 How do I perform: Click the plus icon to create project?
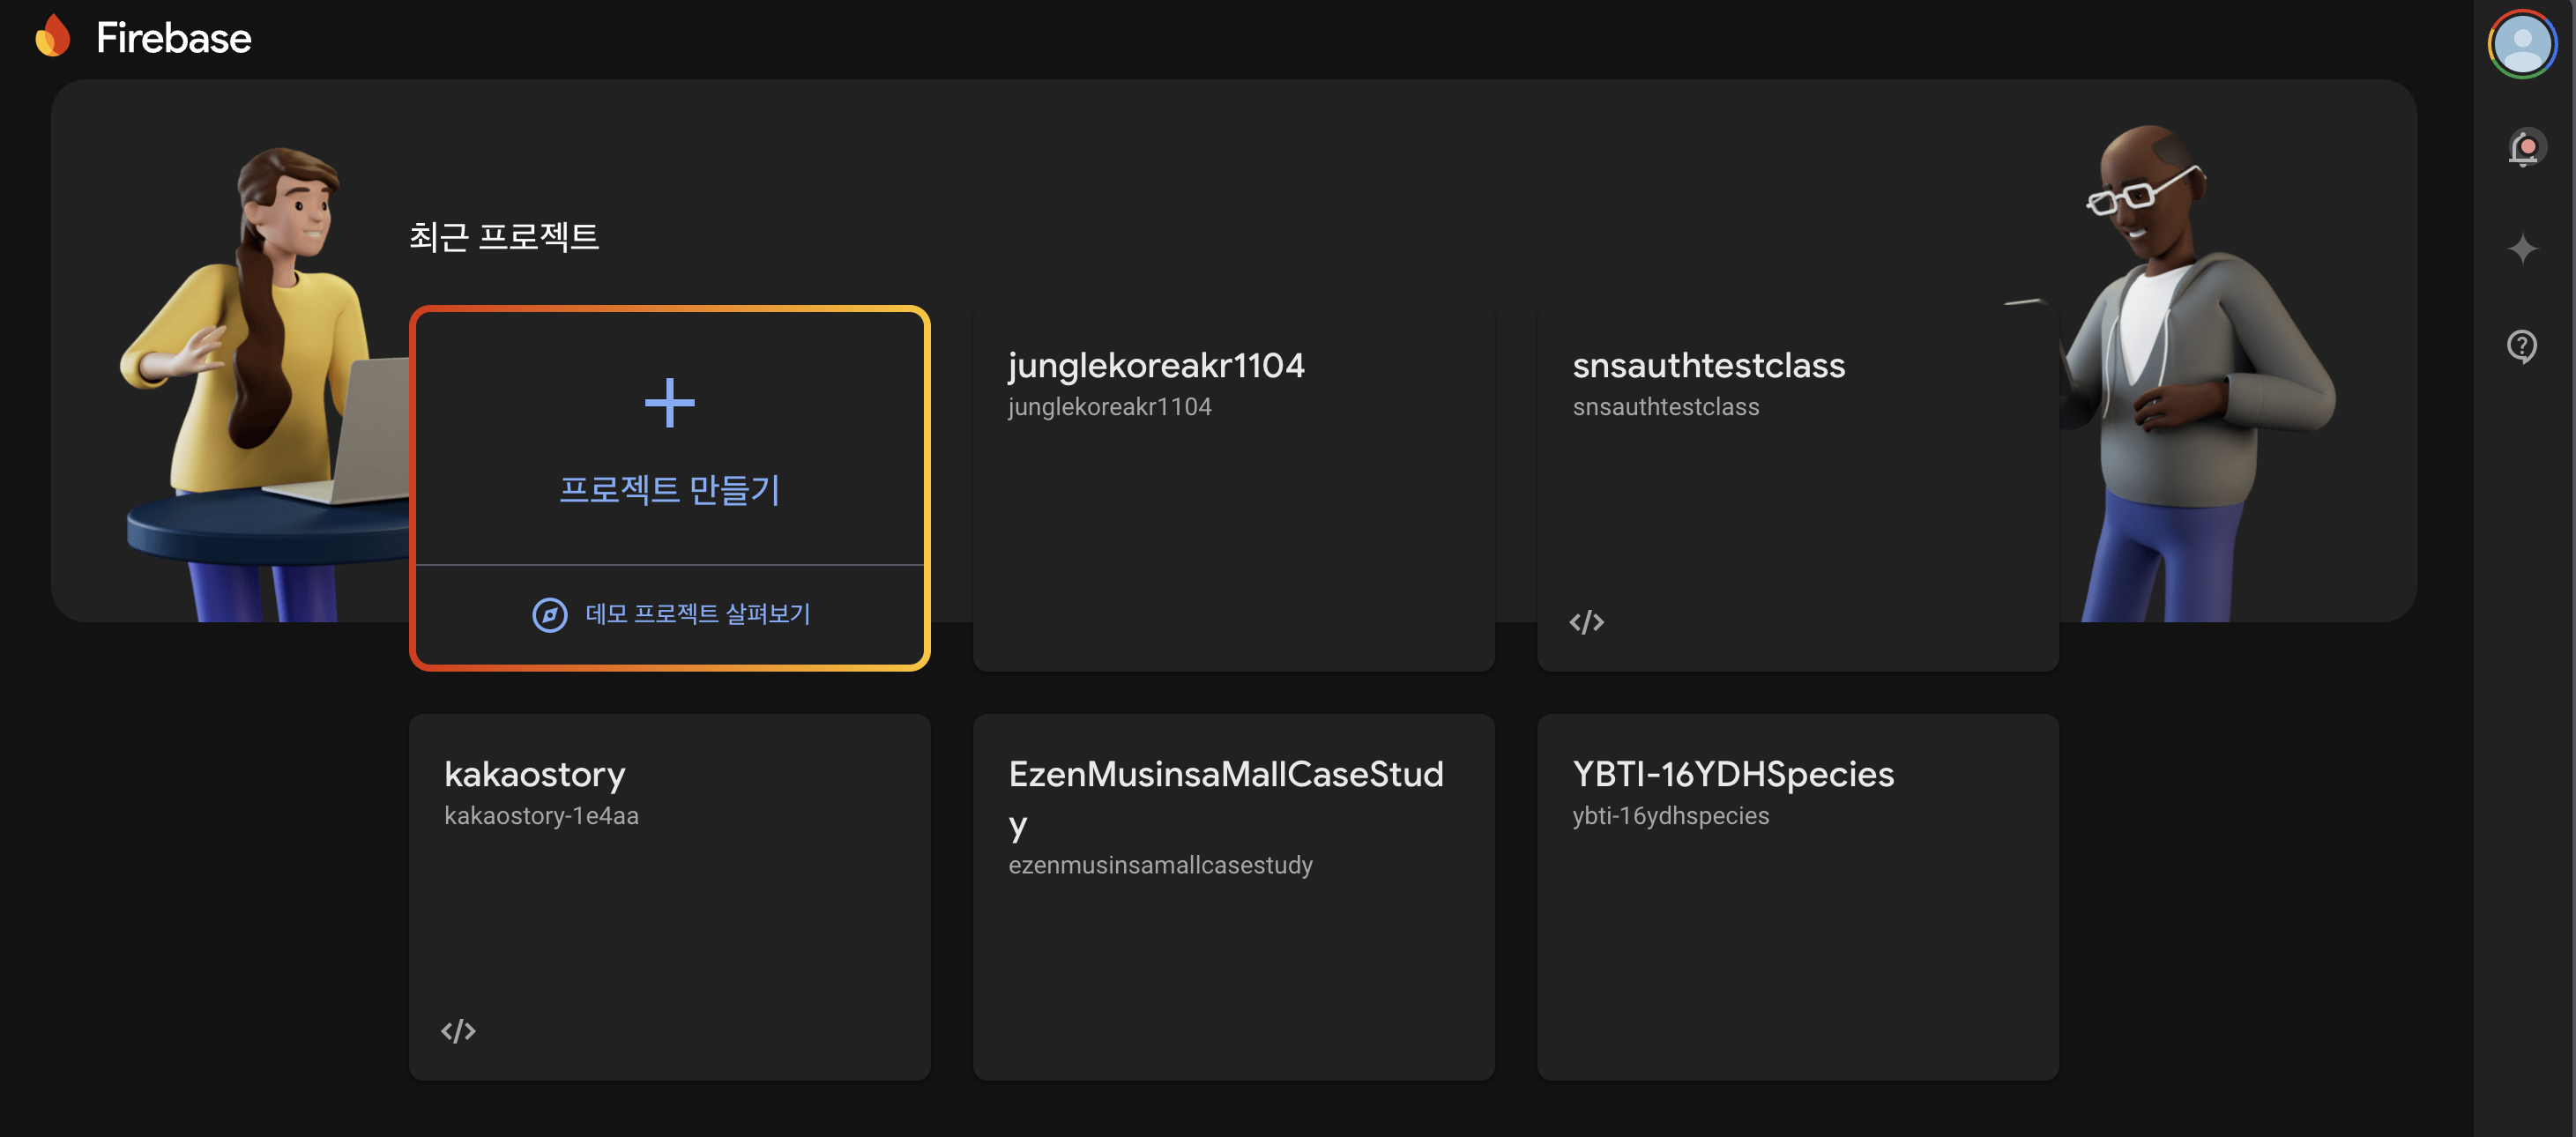pos(669,403)
